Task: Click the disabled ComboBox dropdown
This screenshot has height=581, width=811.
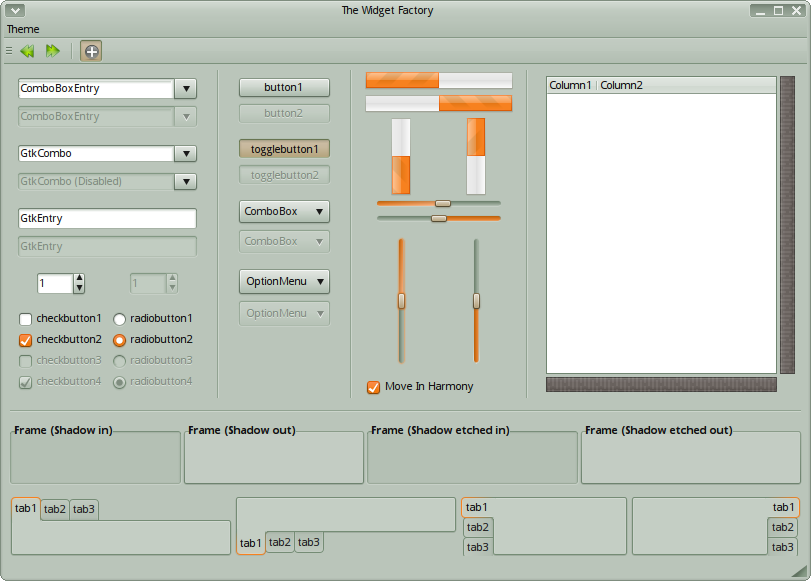Action: point(284,242)
